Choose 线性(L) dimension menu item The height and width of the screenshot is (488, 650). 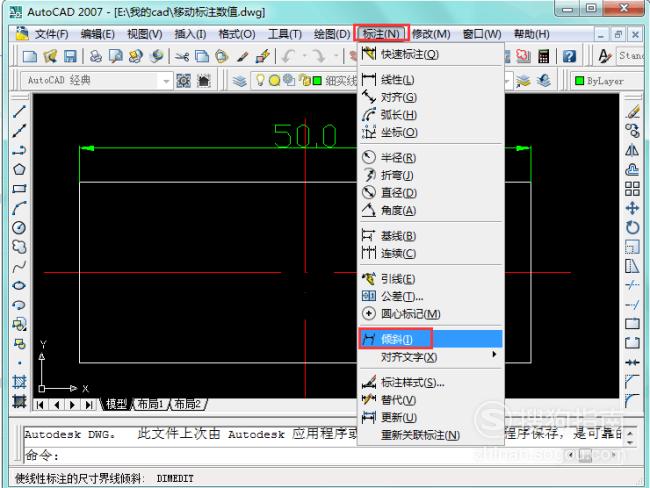(x=430, y=79)
